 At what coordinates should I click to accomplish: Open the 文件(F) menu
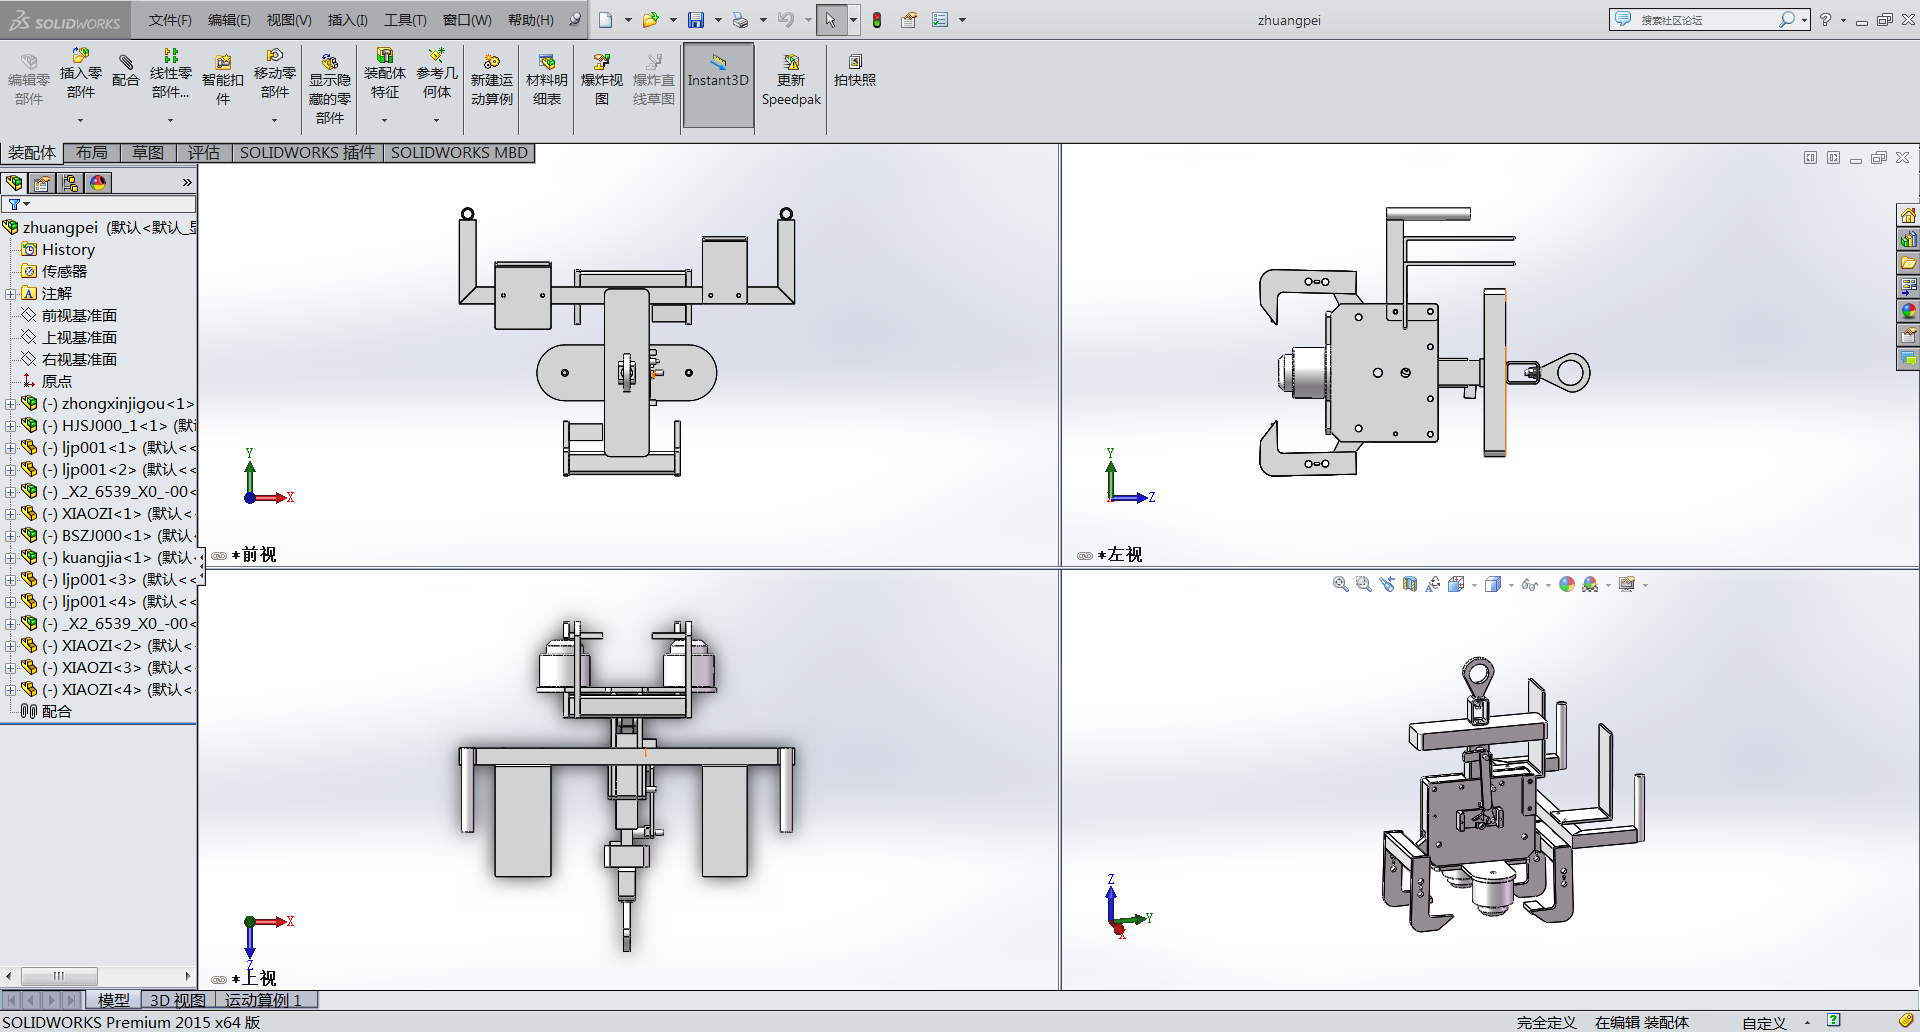pos(170,20)
